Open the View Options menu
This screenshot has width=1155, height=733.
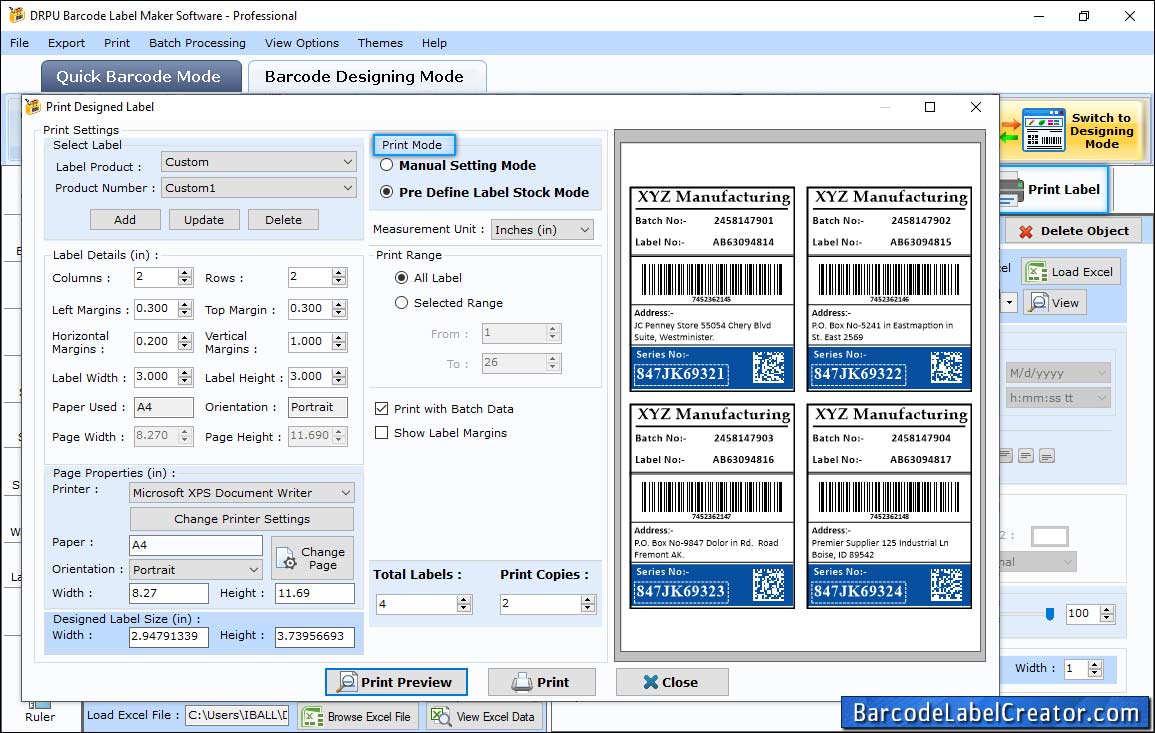tap(302, 43)
